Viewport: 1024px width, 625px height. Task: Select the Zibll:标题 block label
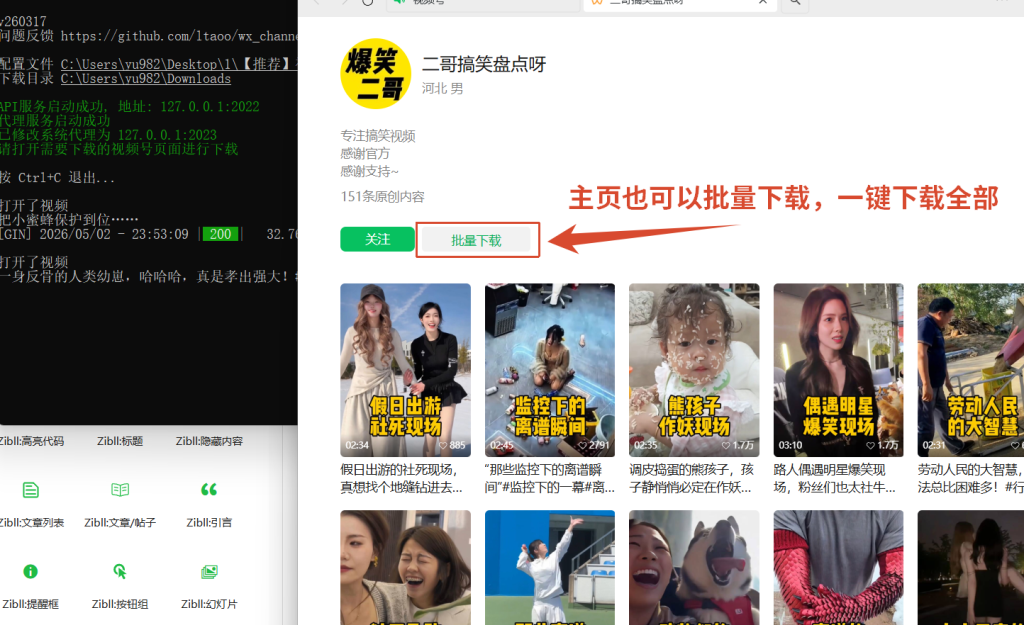point(120,441)
